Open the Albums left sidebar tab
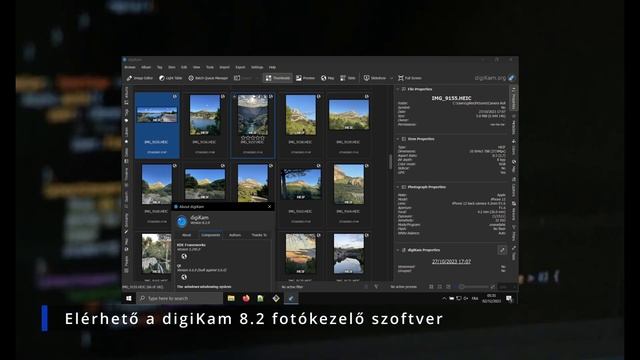The image size is (640, 360). 127,95
